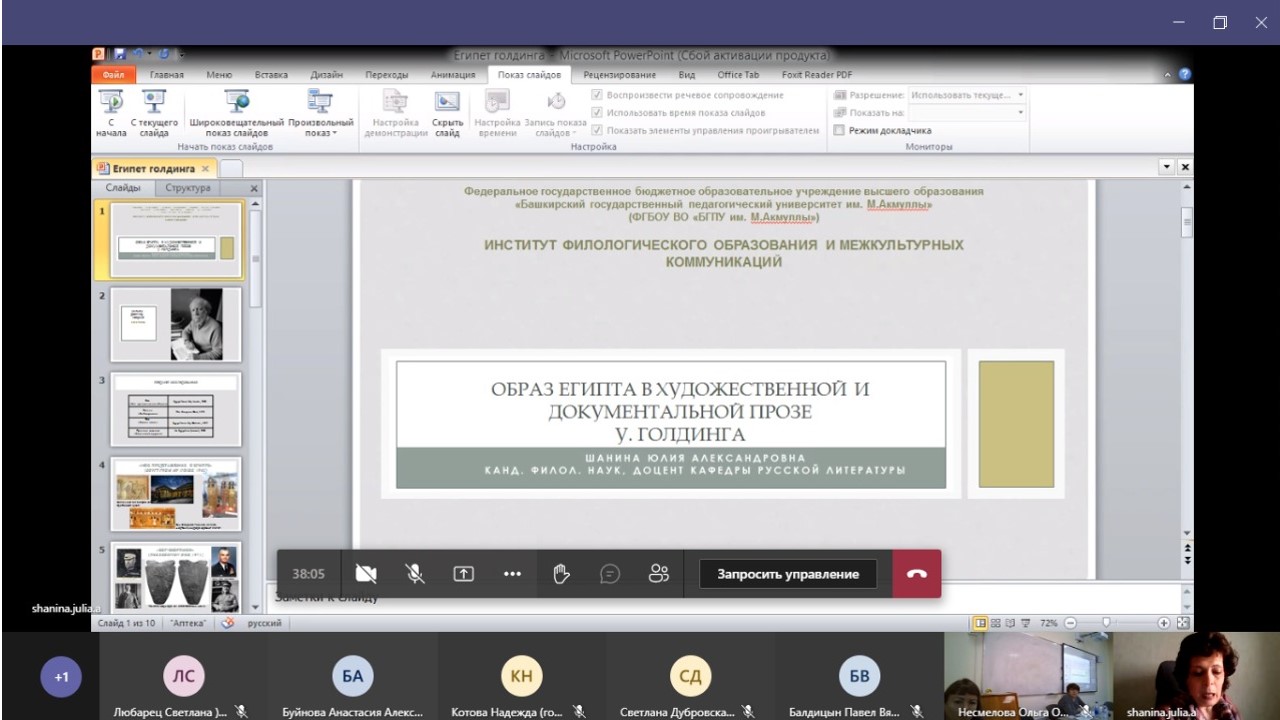Enable the Режим докладчика checkbox
The height and width of the screenshot is (720, 1280).
[839, 130]
